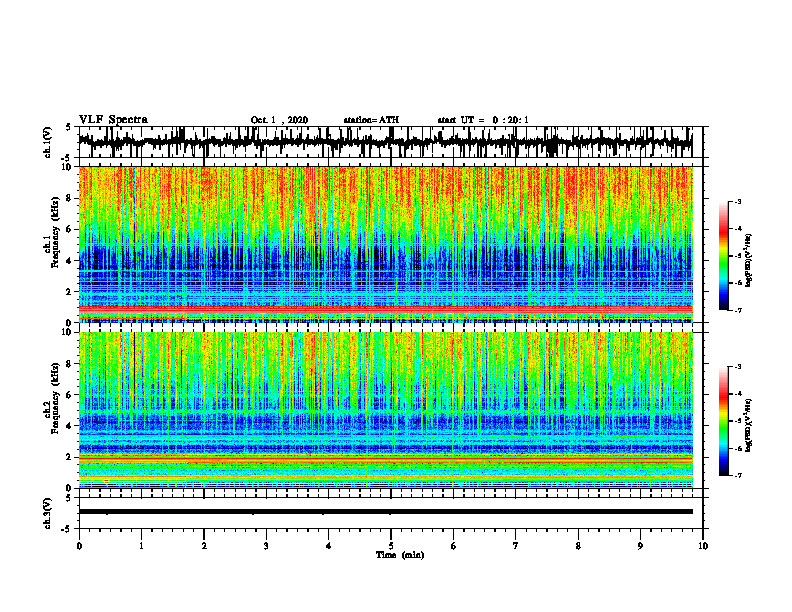Click the time axis tick label "3"
Viewport: 792px width, 612px height.
click(x=266, y=546)
